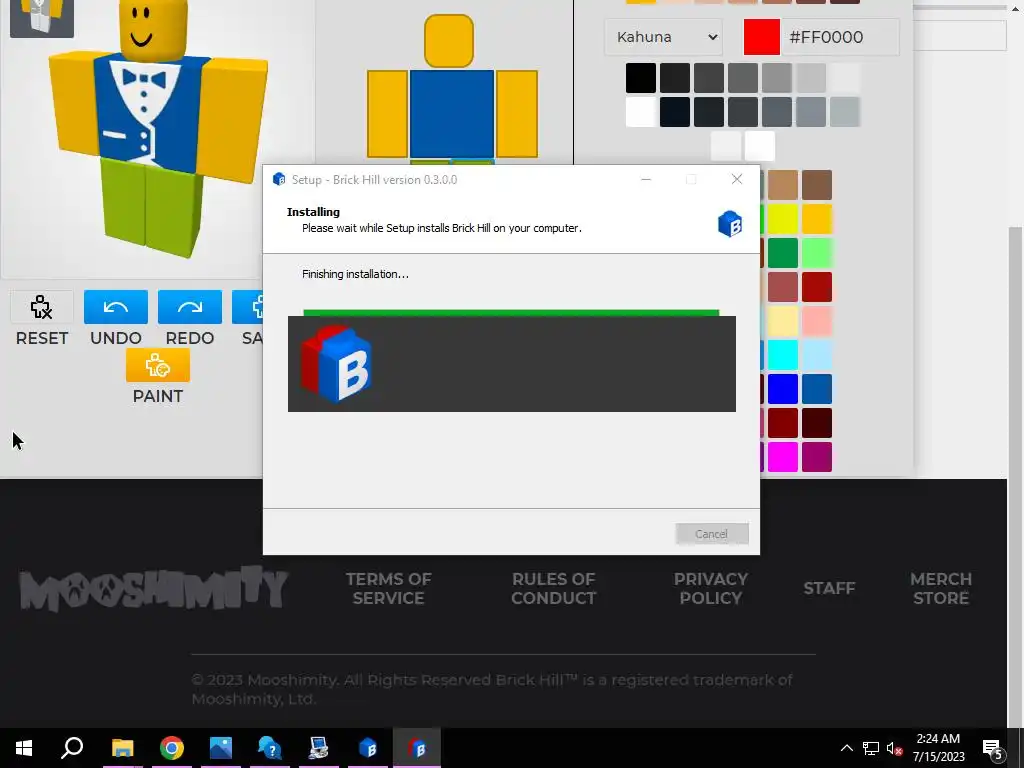This screenshot has height=768, width=1024.
Task: Open the network status tray icon
Action: tap(871, 748)
